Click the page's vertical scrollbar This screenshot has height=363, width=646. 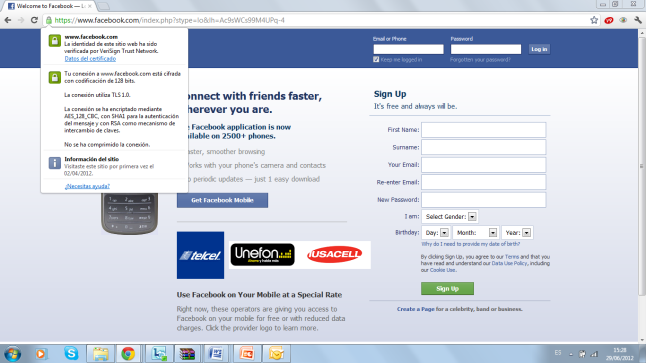642,166
